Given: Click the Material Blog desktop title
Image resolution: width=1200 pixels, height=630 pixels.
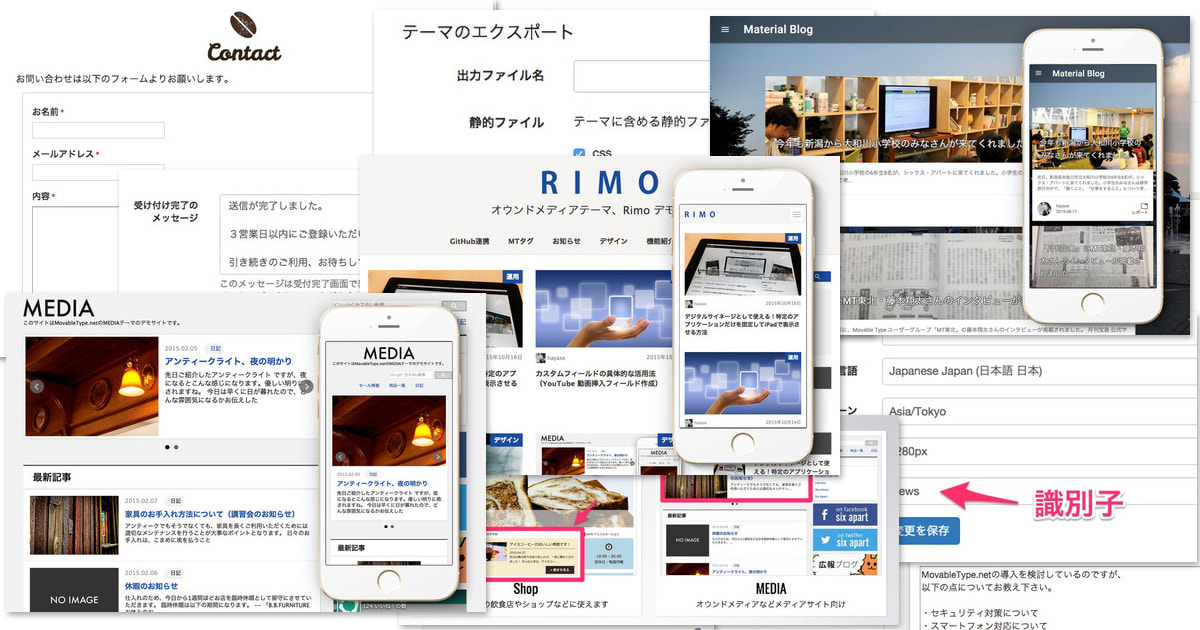Looking at the screenshot, I should coord(778,30).
